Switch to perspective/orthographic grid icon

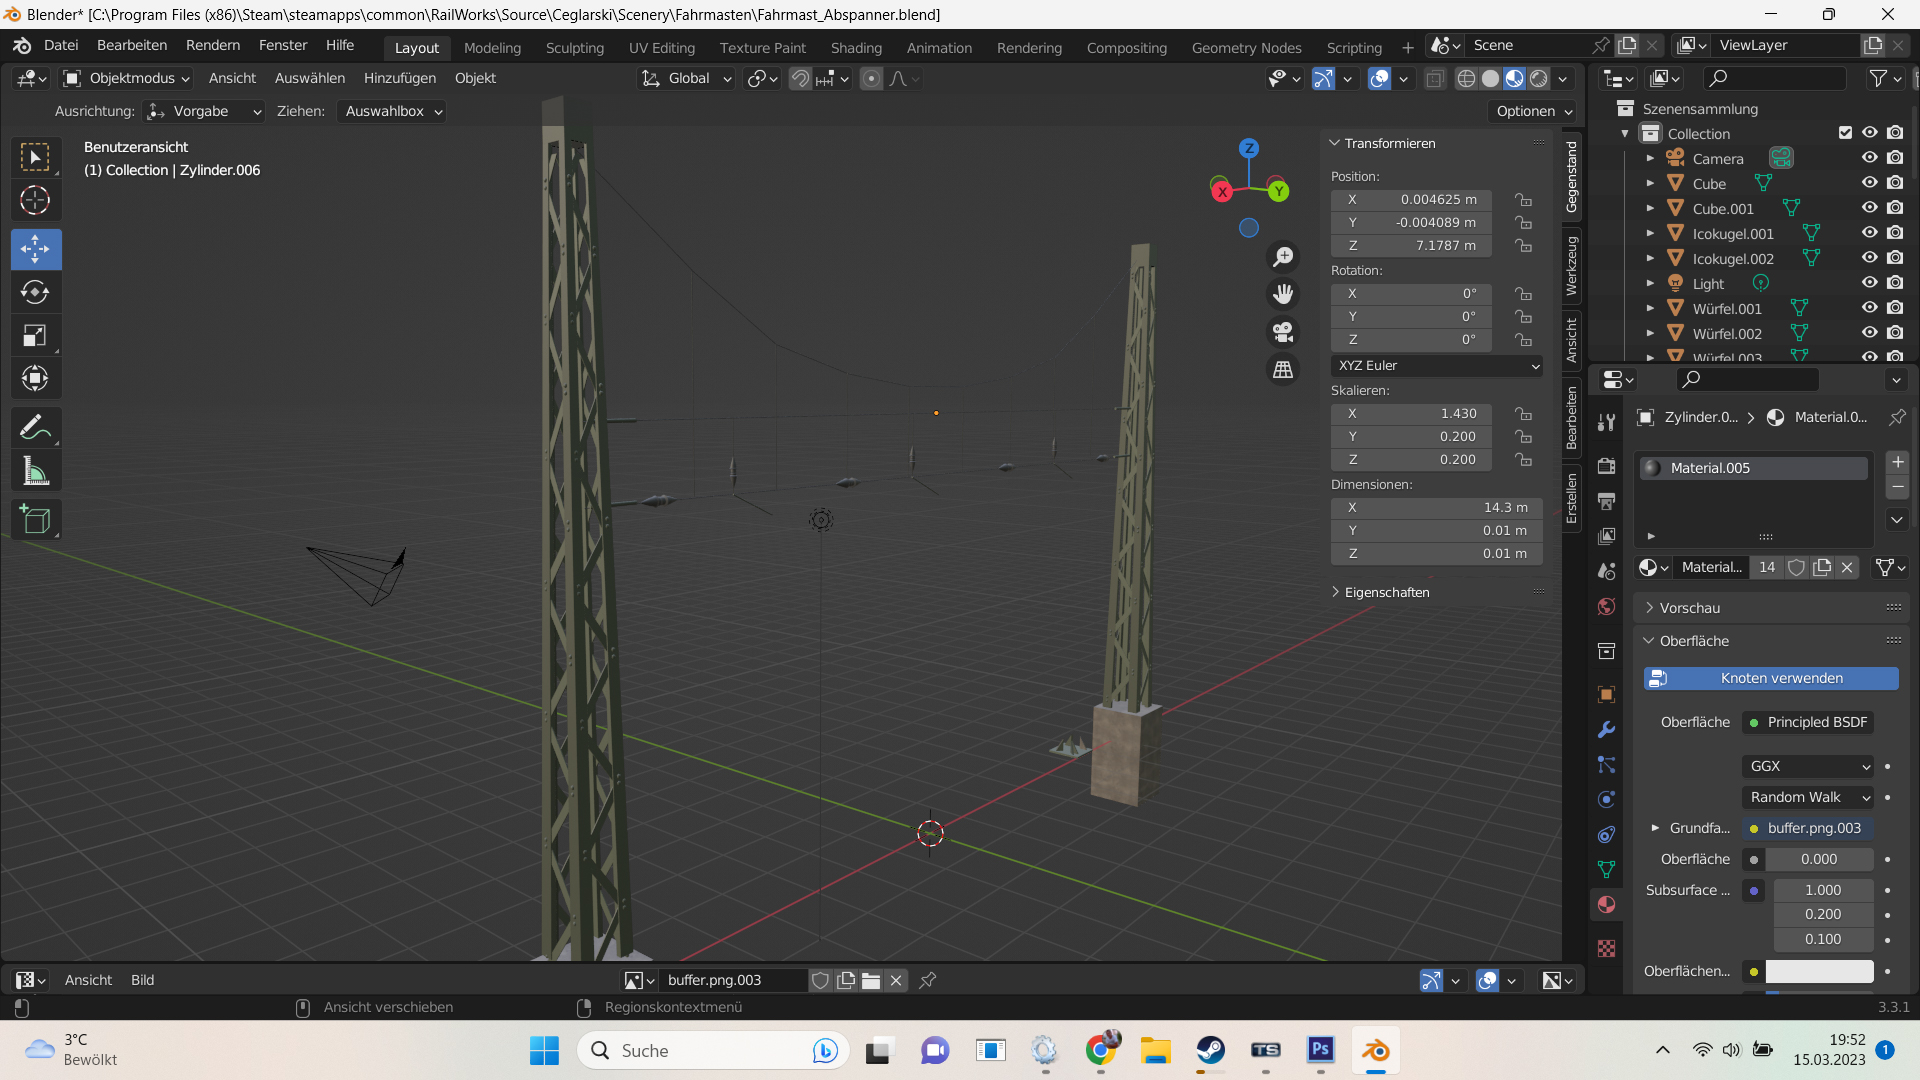pos(1283,370)
